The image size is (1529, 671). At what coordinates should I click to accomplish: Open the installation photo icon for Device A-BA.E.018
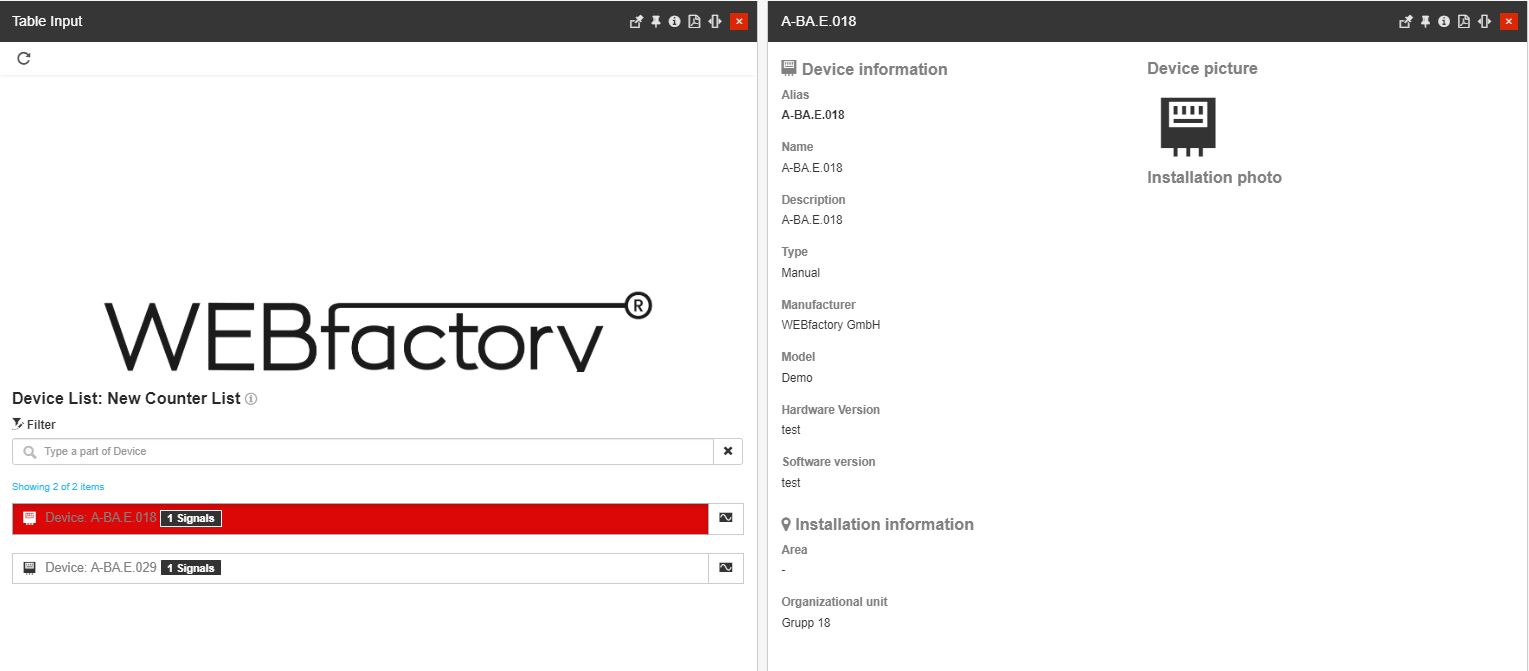click(x=726, y=519)
